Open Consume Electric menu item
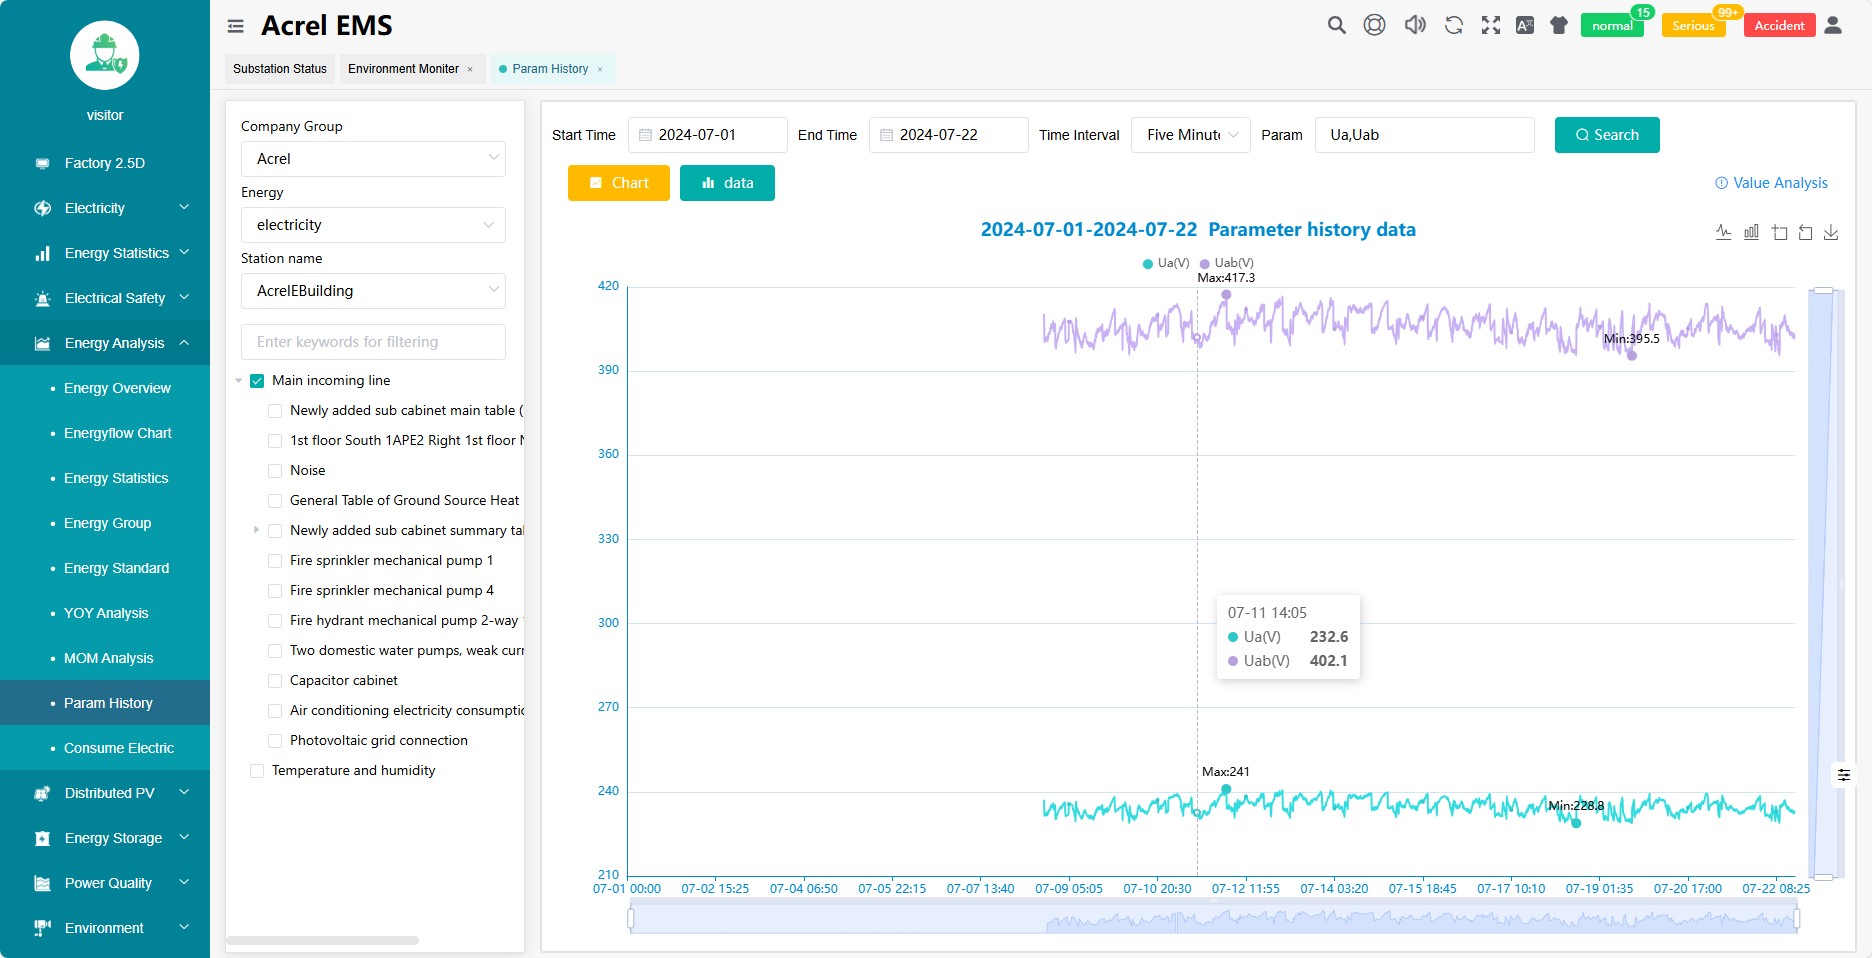1872x958 pixels. 118,748
